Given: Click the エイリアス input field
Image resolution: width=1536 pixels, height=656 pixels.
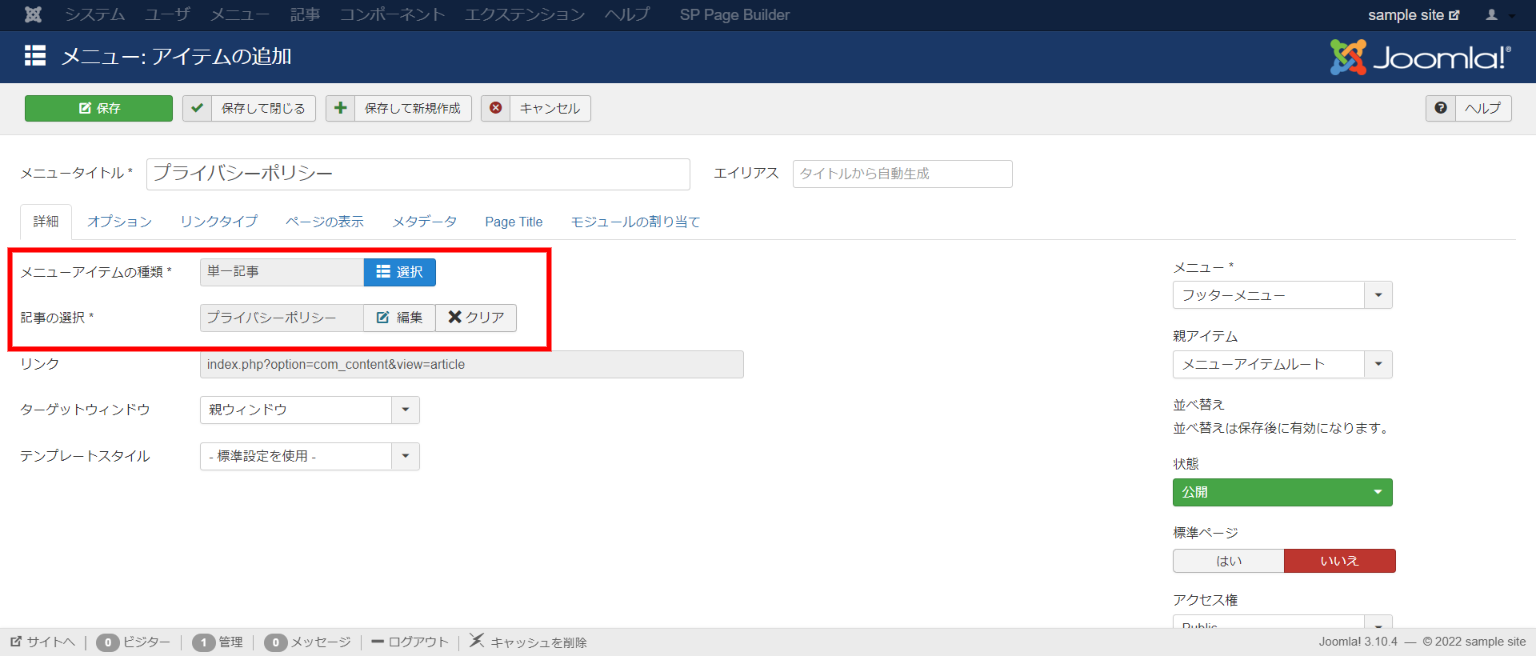Looking at the screenshot, I should coord(902,174).
